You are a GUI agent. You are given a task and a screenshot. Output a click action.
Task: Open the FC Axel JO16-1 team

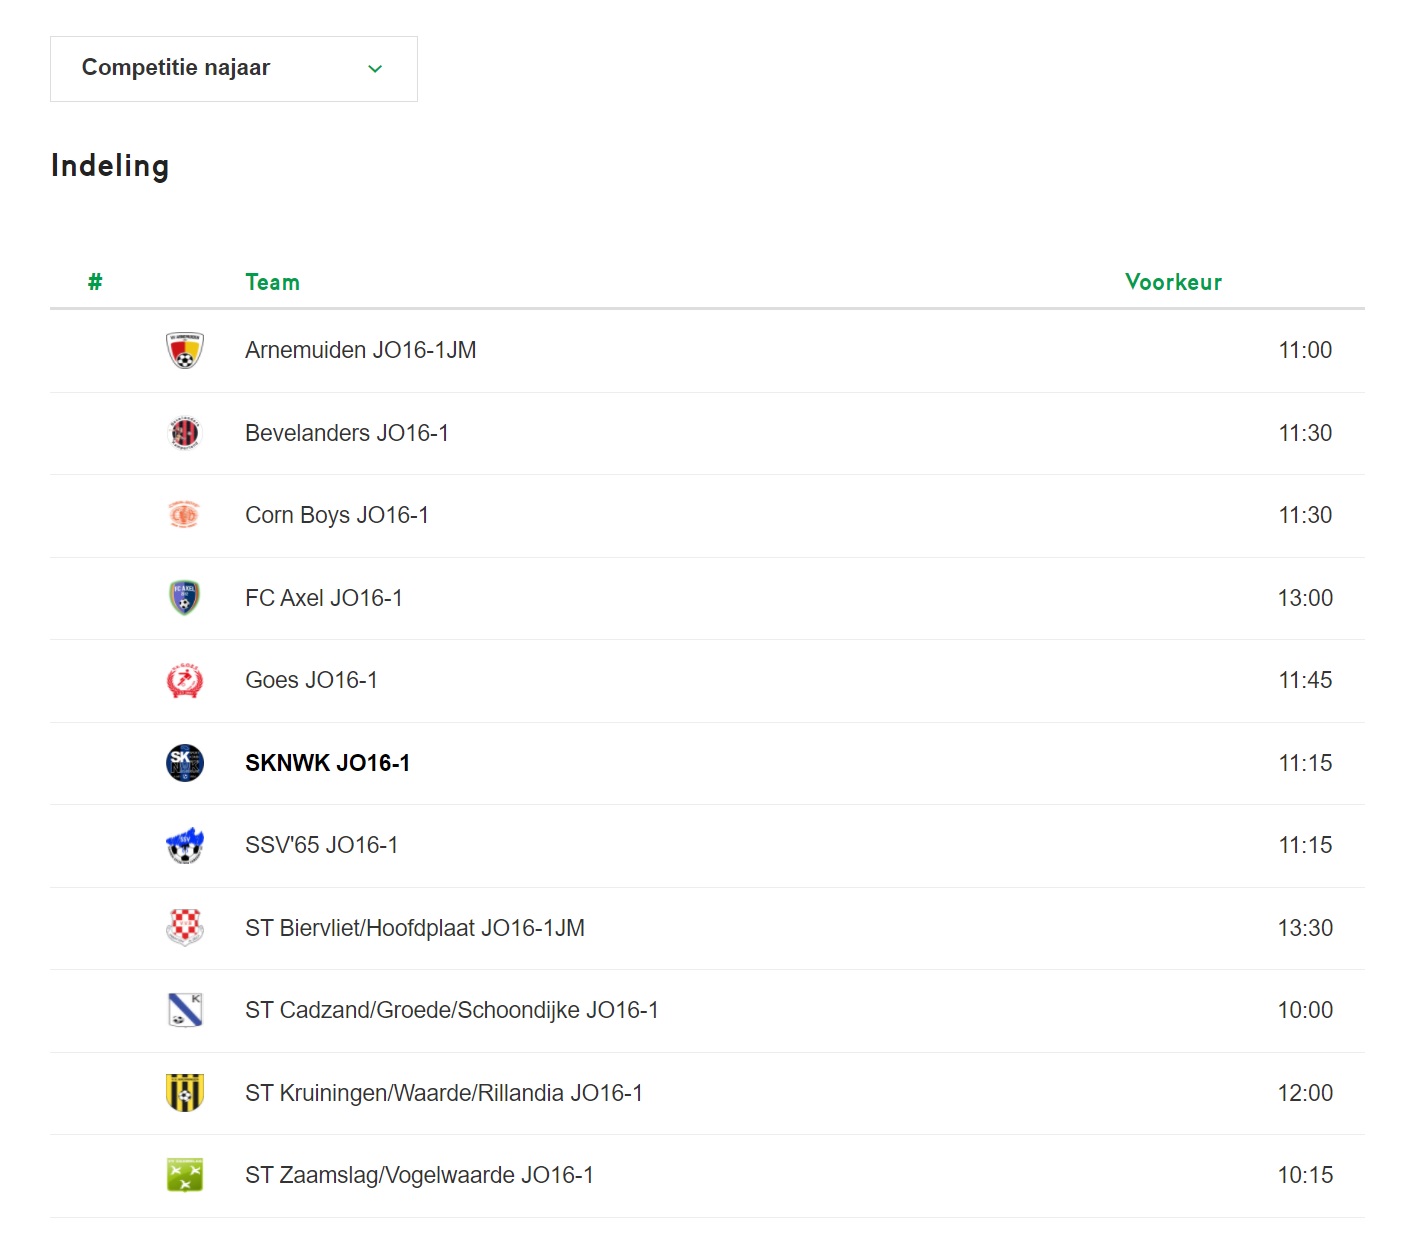click(x=324, y=598)
